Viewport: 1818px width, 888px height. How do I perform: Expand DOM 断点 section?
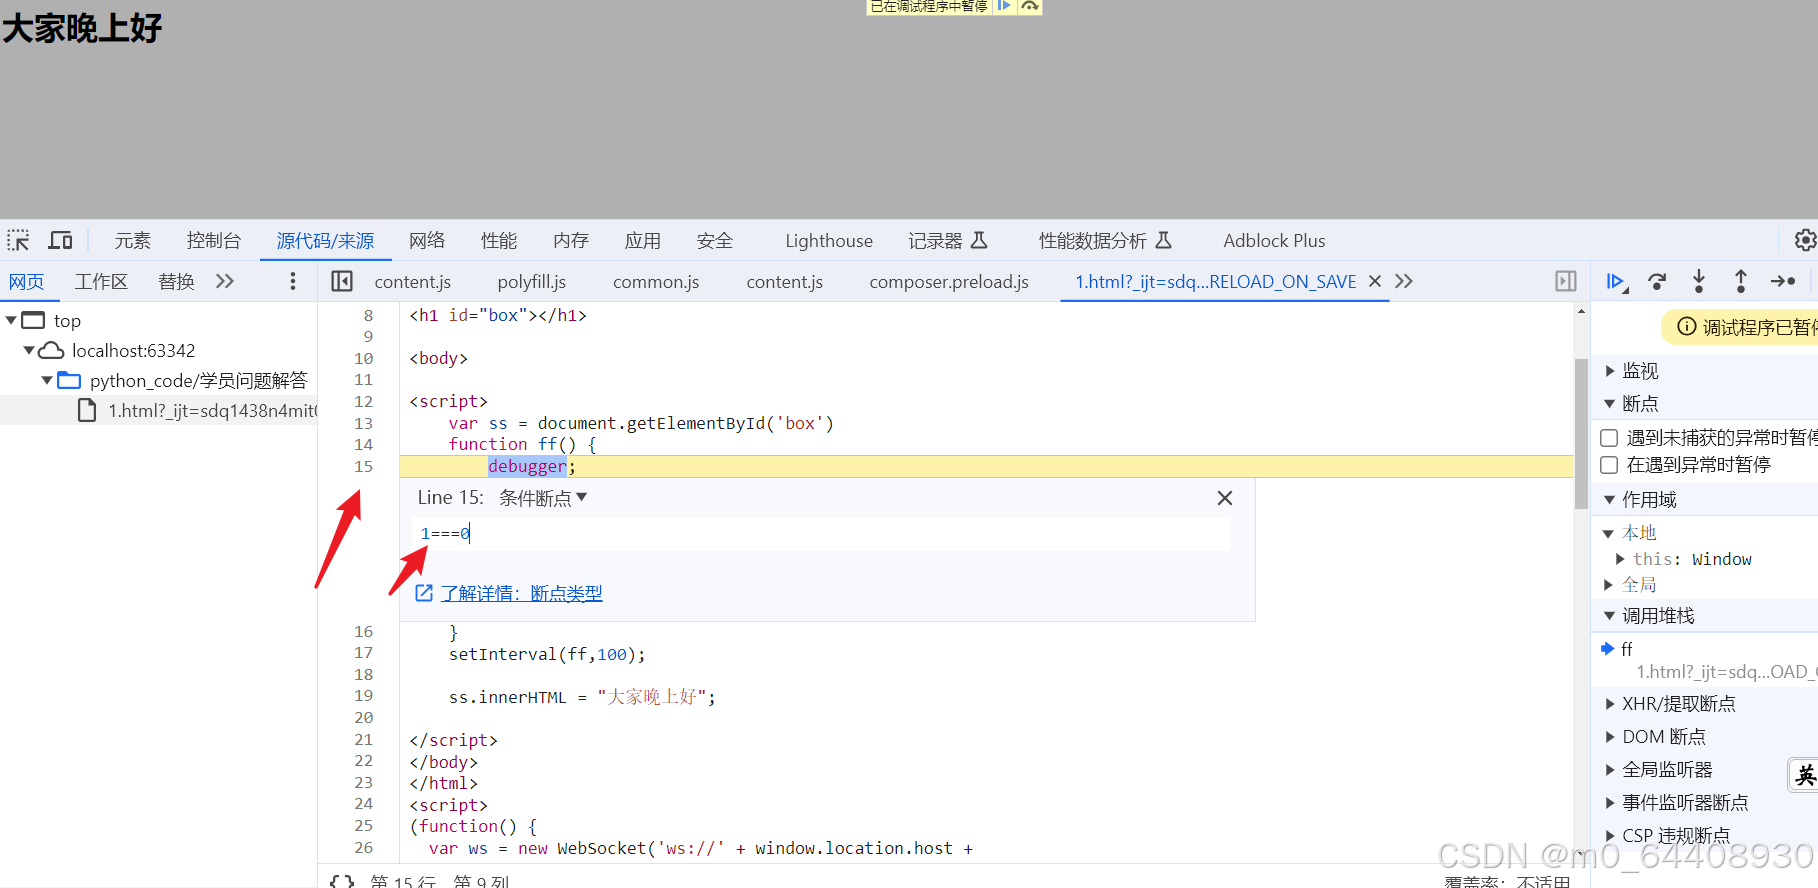point(1610,737)
